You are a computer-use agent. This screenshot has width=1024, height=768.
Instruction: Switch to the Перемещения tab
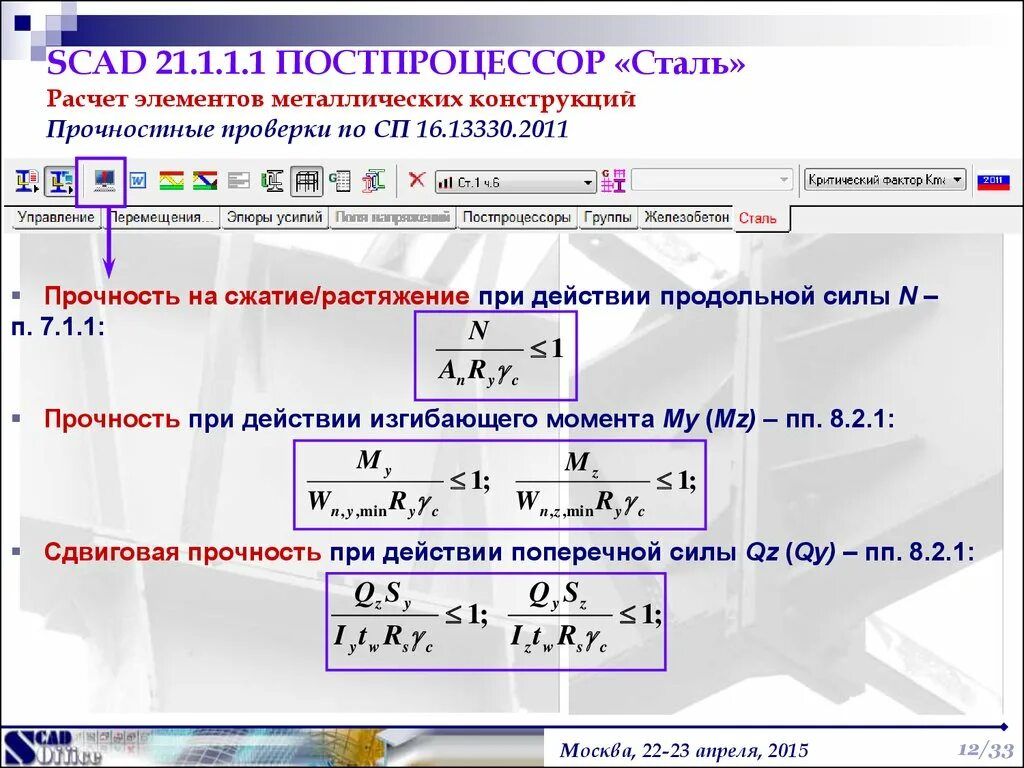161,217
